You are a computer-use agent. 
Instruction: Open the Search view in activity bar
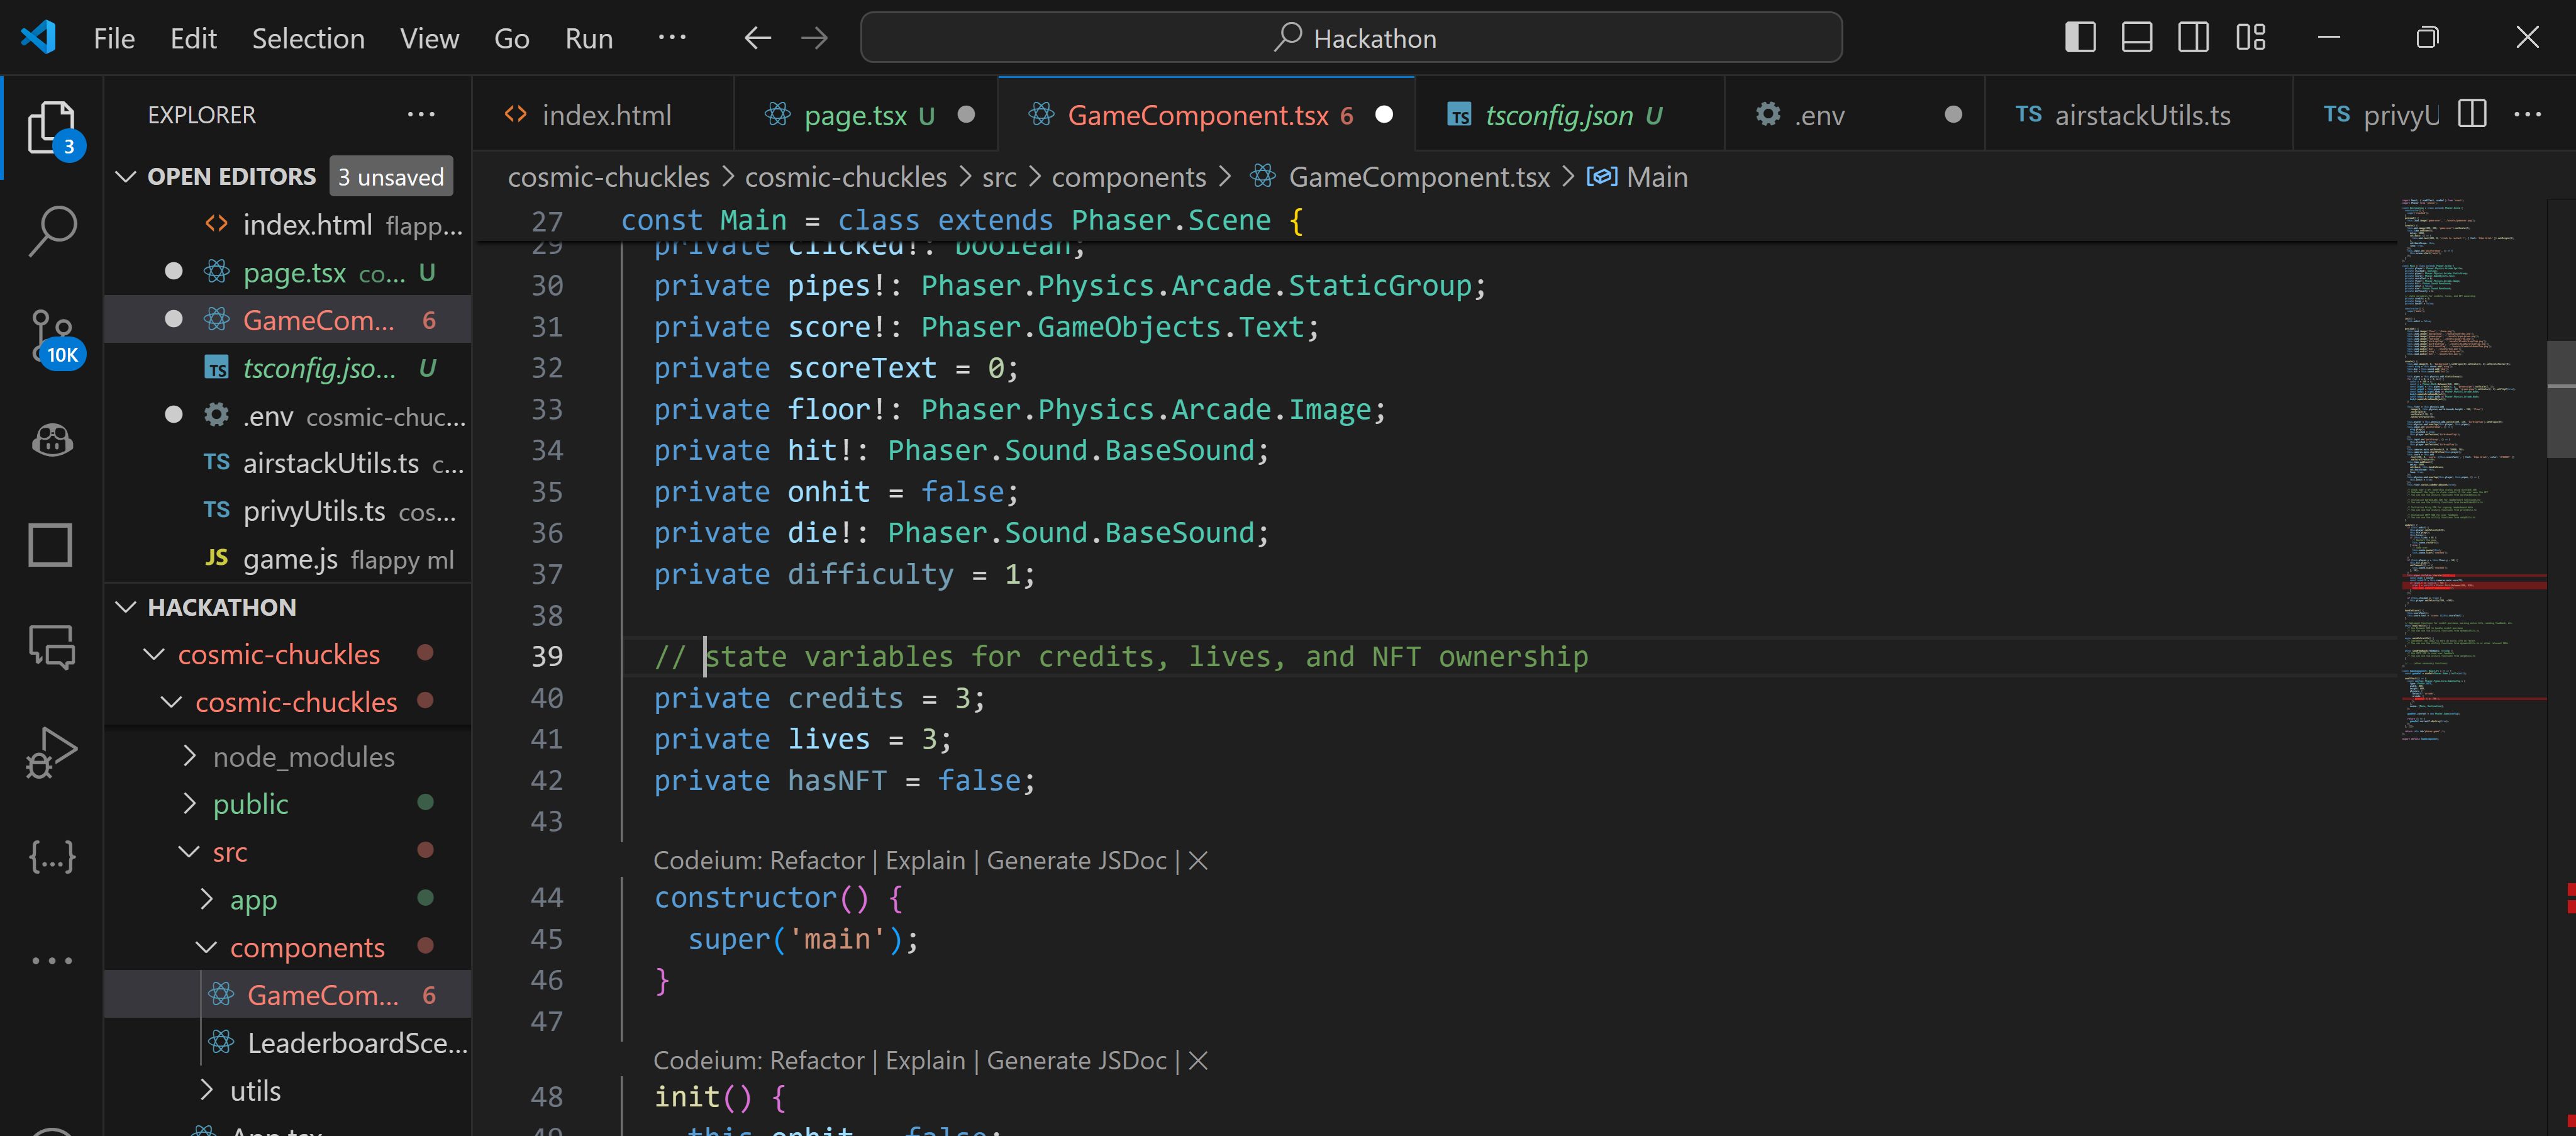[x=52, y=232]
